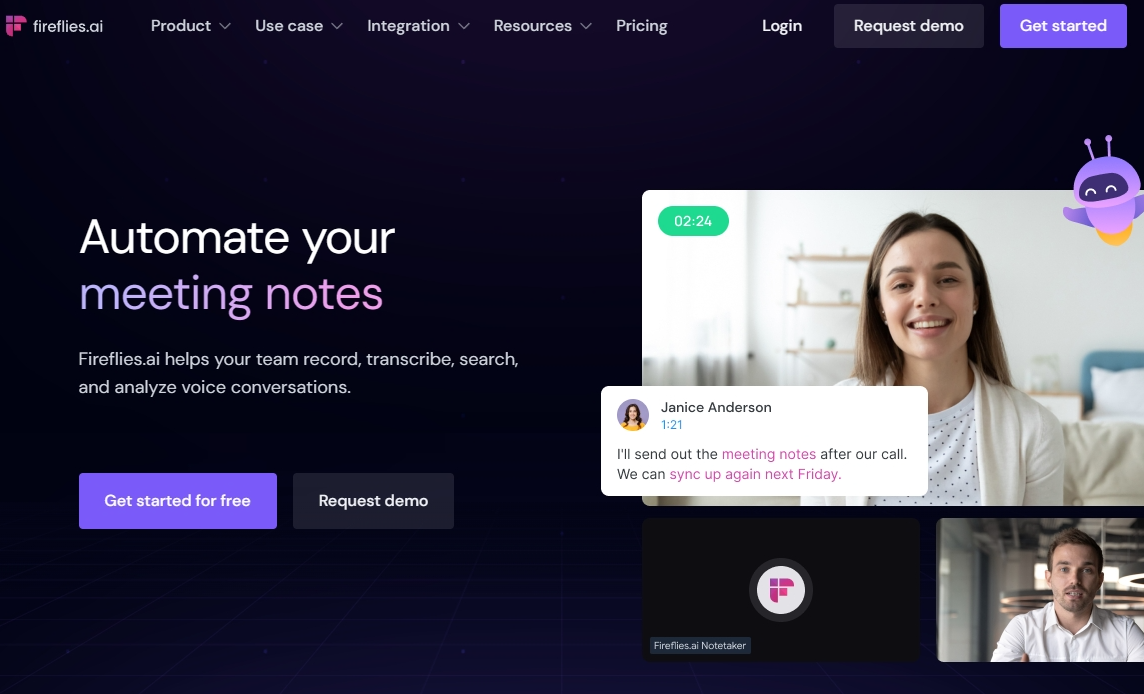
Task: Select the man's video thumbnail
Action: pyautogui.click(x=1040, y=590)
